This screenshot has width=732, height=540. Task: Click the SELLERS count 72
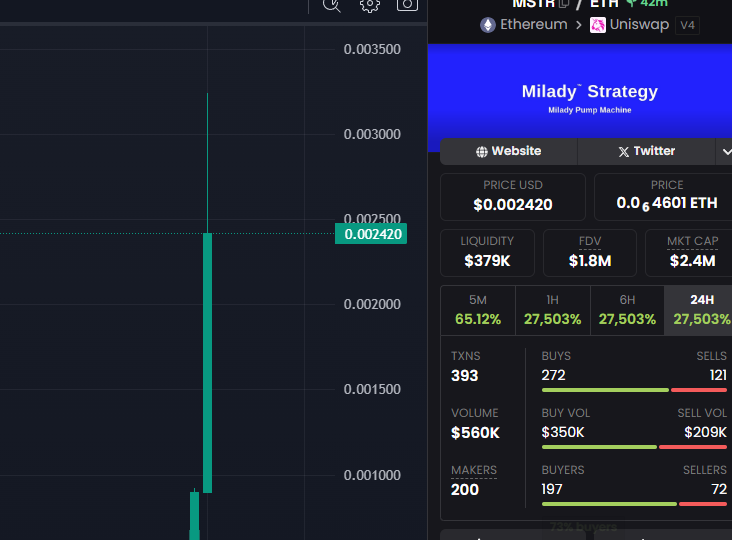click(x=719, y=489)
